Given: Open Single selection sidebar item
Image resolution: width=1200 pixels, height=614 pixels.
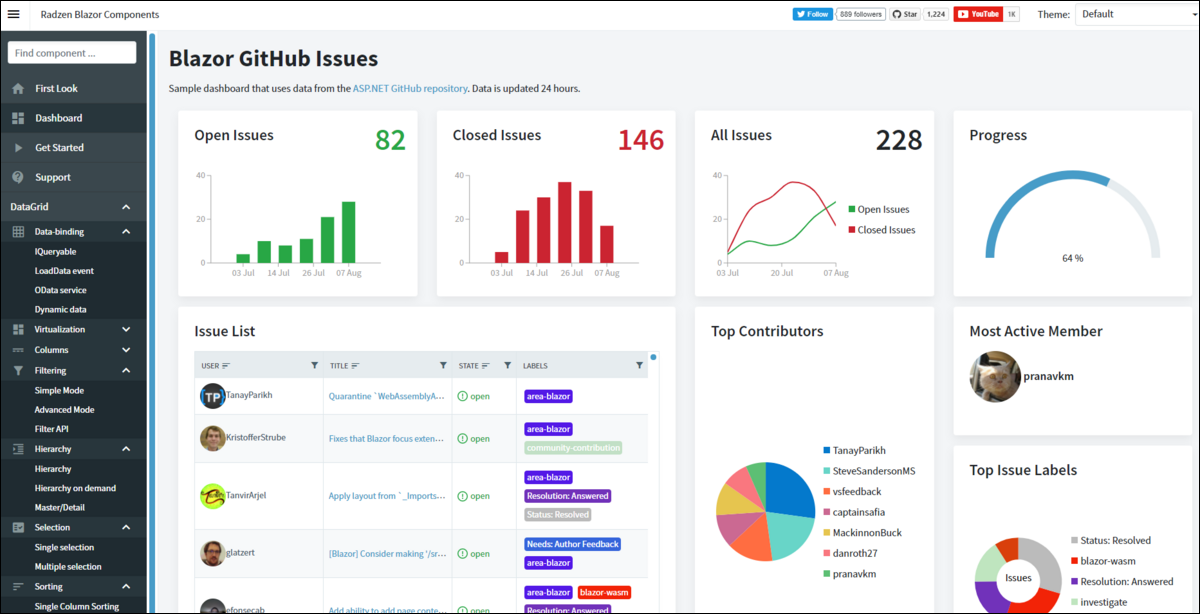Looking at the screenshot, I should [64, 547].
